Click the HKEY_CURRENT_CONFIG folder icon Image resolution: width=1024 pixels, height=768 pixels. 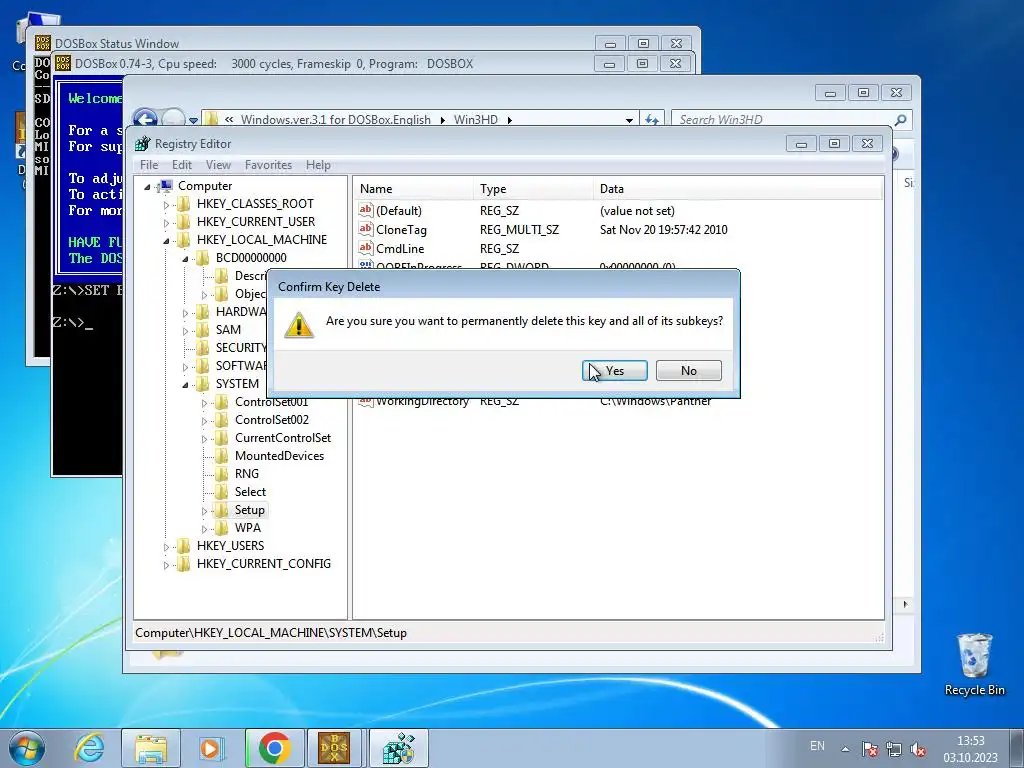pos(184,564)
